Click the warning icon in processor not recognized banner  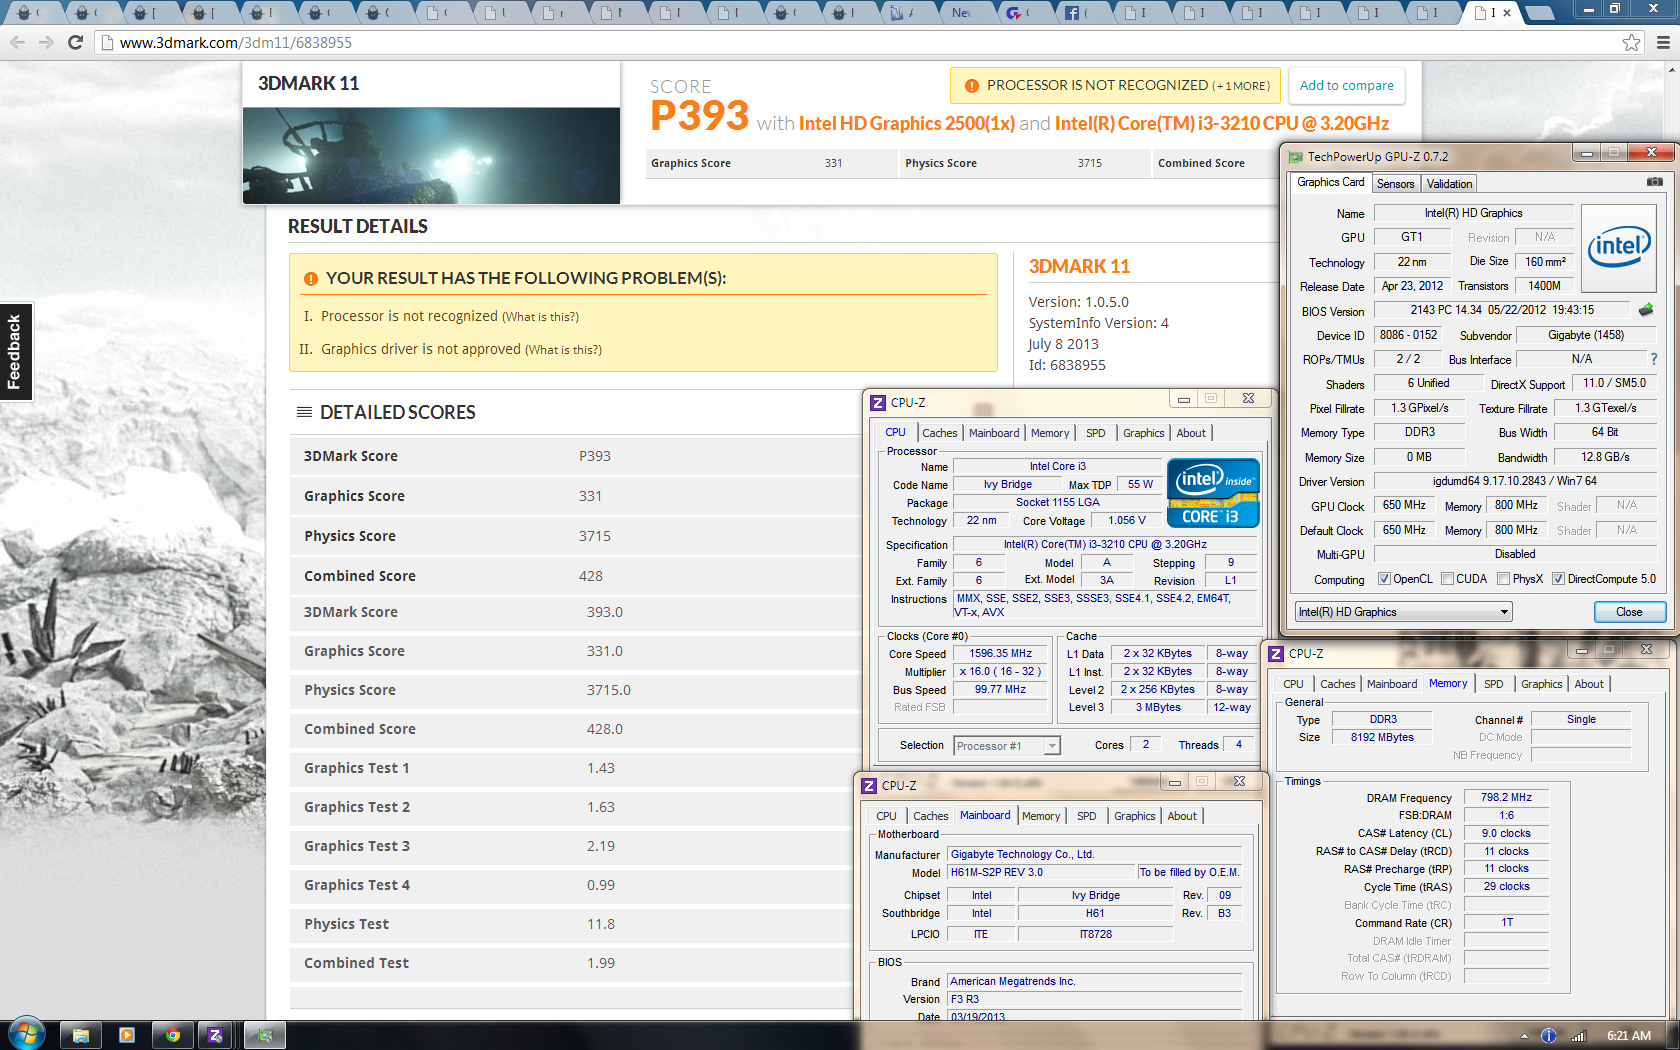(x=971, y=86)
